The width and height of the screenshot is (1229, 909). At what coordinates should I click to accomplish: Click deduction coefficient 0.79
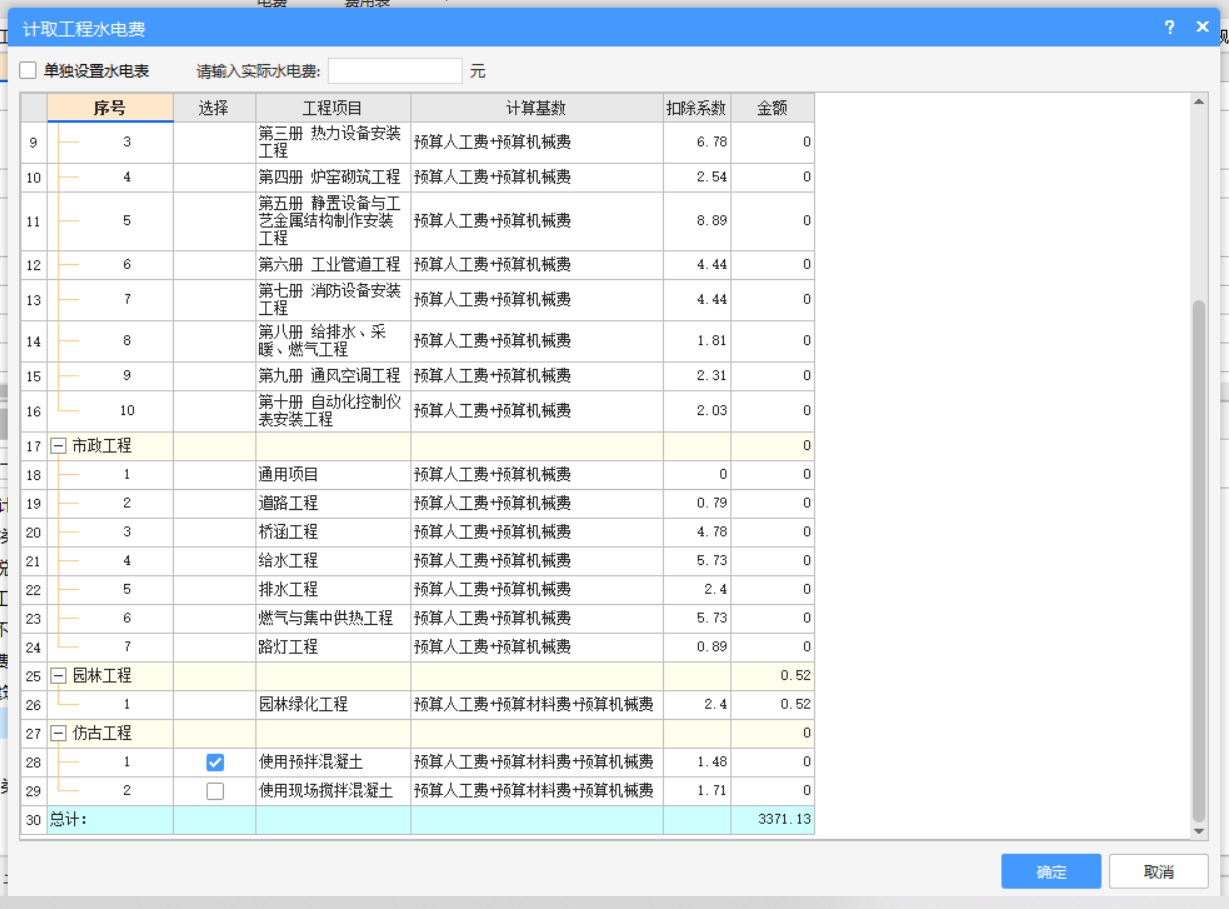pos(712,503)
